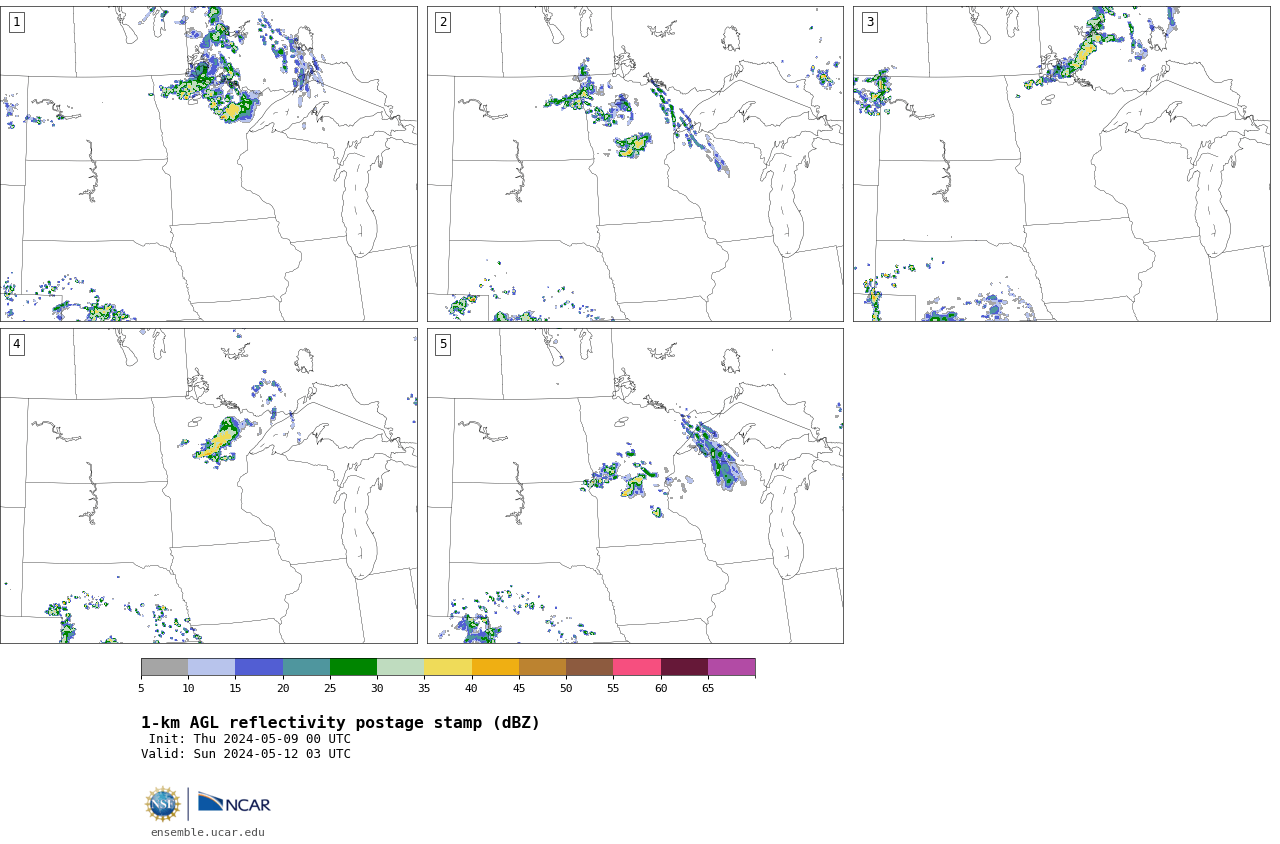1280x844 pixels.
Task: Click the light lavender 10-15 dBZ swatch
Action: [211, 667]
